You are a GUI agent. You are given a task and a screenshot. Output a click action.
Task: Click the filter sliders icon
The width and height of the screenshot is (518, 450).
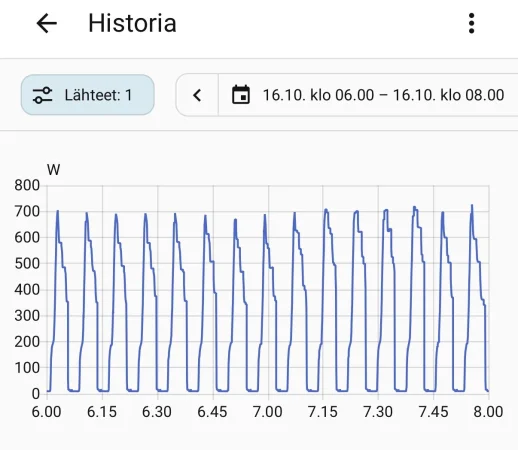point(42,95)
